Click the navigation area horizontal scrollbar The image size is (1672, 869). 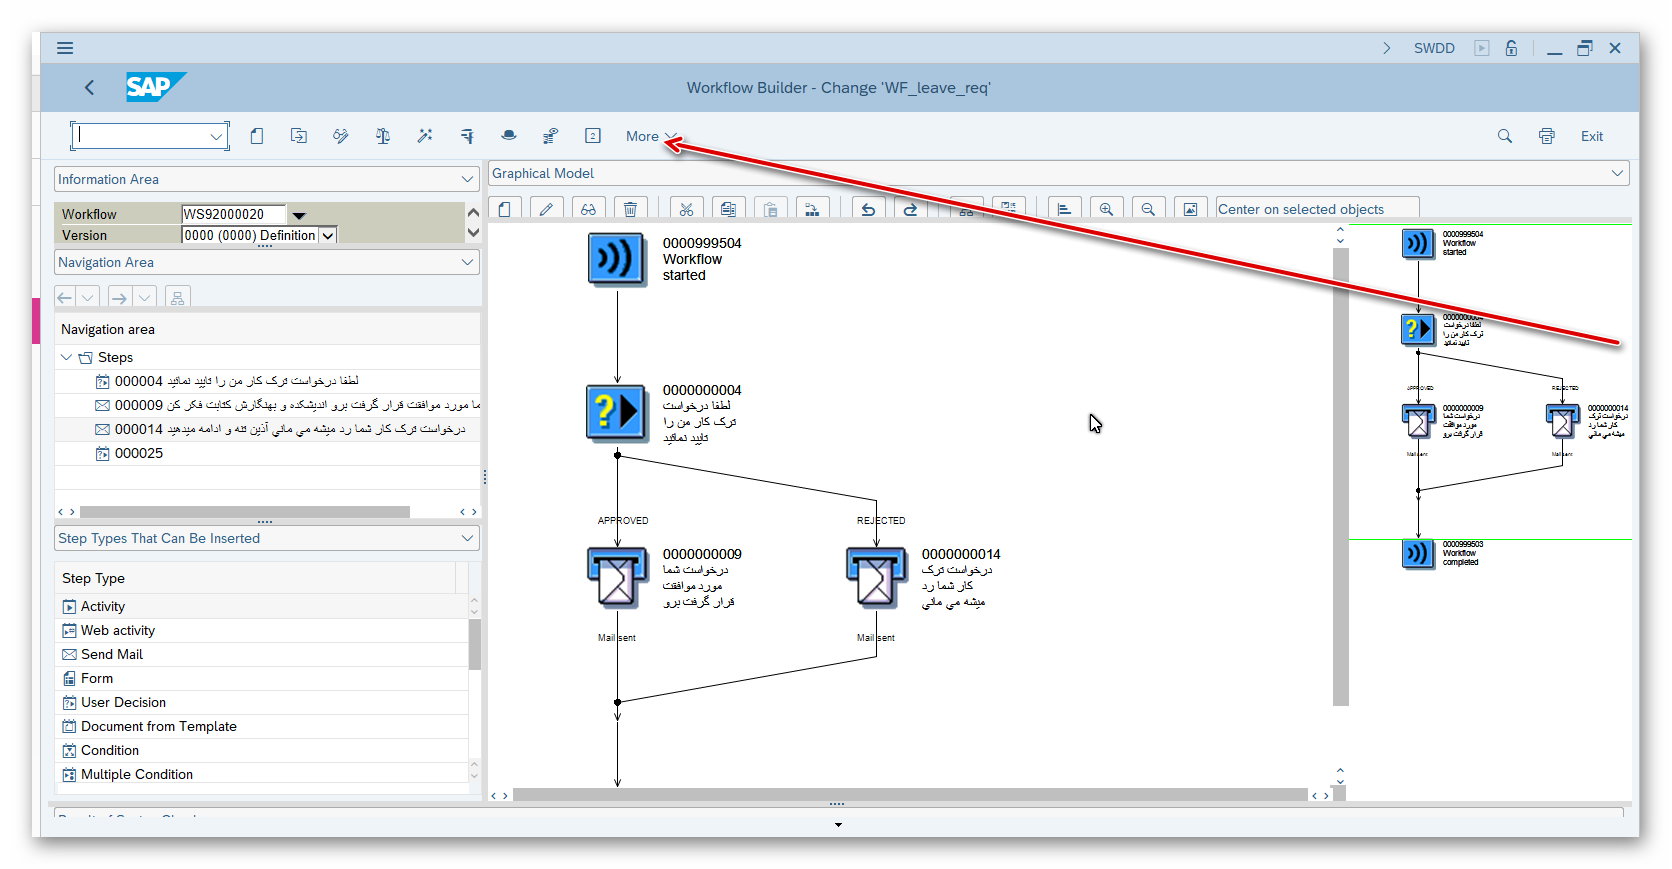tap(245, 512)
